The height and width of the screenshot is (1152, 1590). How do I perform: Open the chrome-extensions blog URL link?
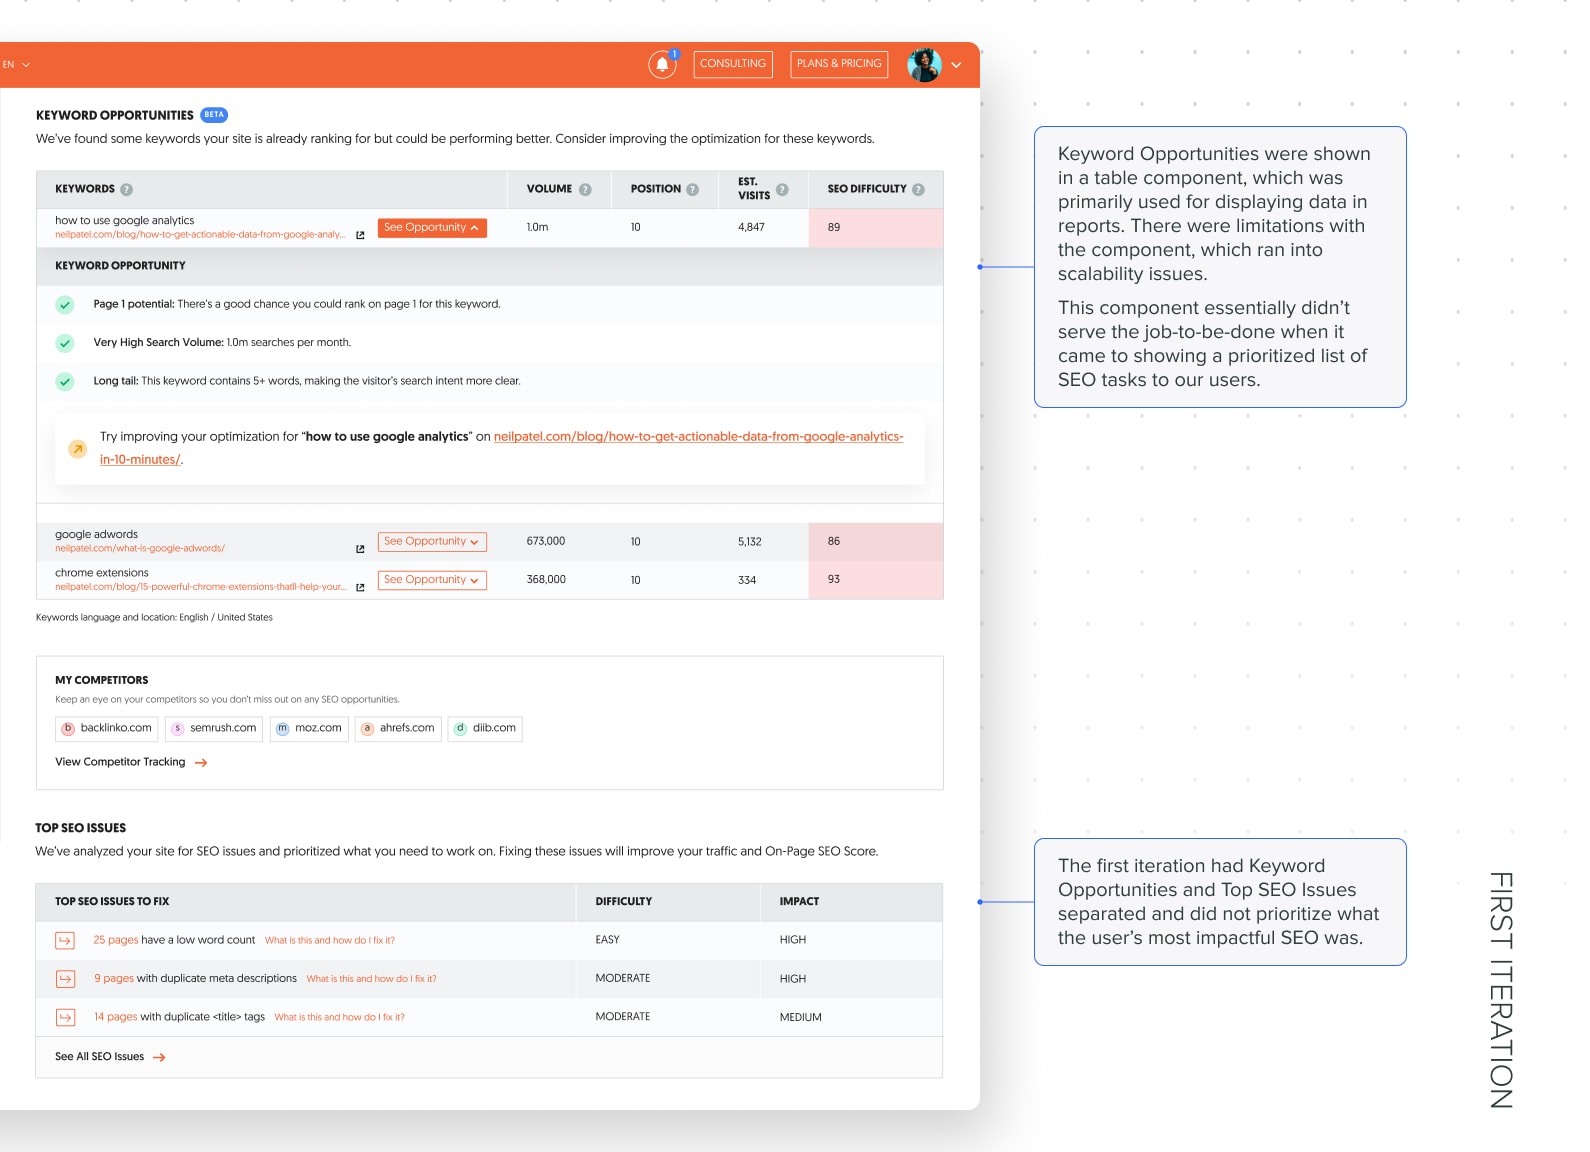pos(200,587)
